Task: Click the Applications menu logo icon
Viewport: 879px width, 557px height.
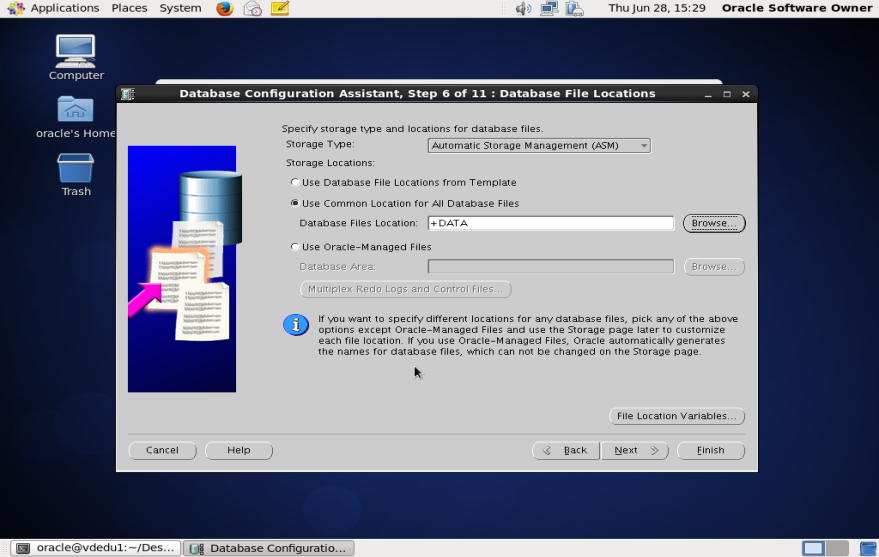Action: tap(16, 8)
